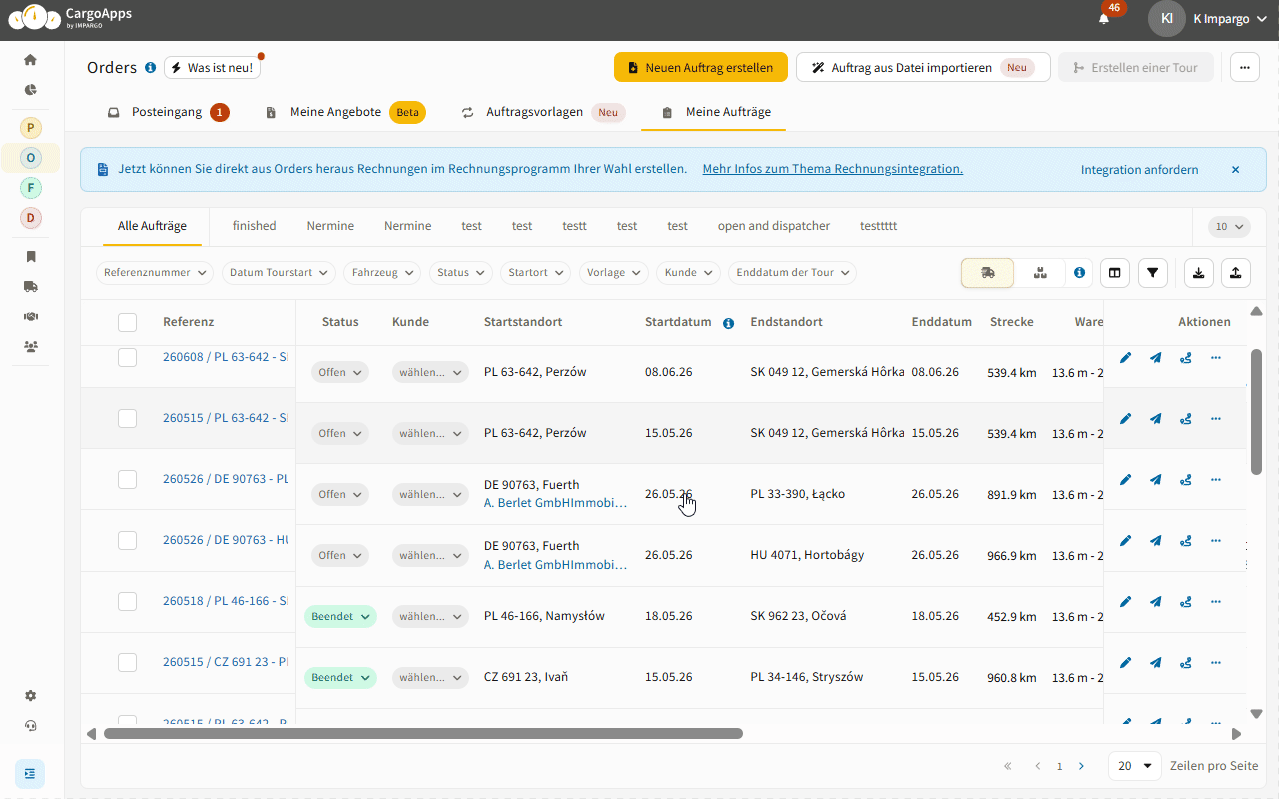Screen dimensions: 1279x799
Task: Change Beendet status of Namysłów order
Action: [x=340, y=617]
